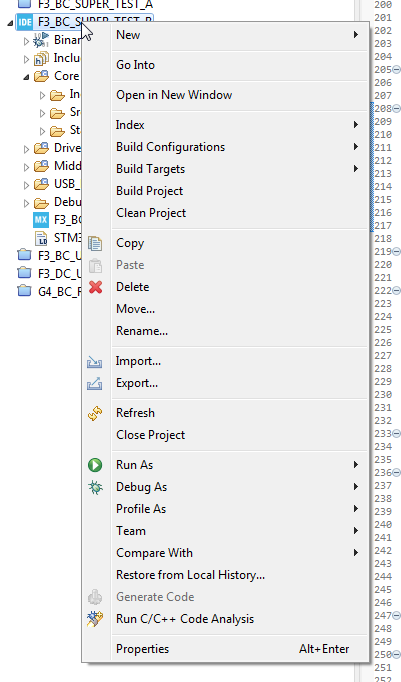Click the Debug As bug icon
Viewport: 401px width, 682px height.
[95, 487]
